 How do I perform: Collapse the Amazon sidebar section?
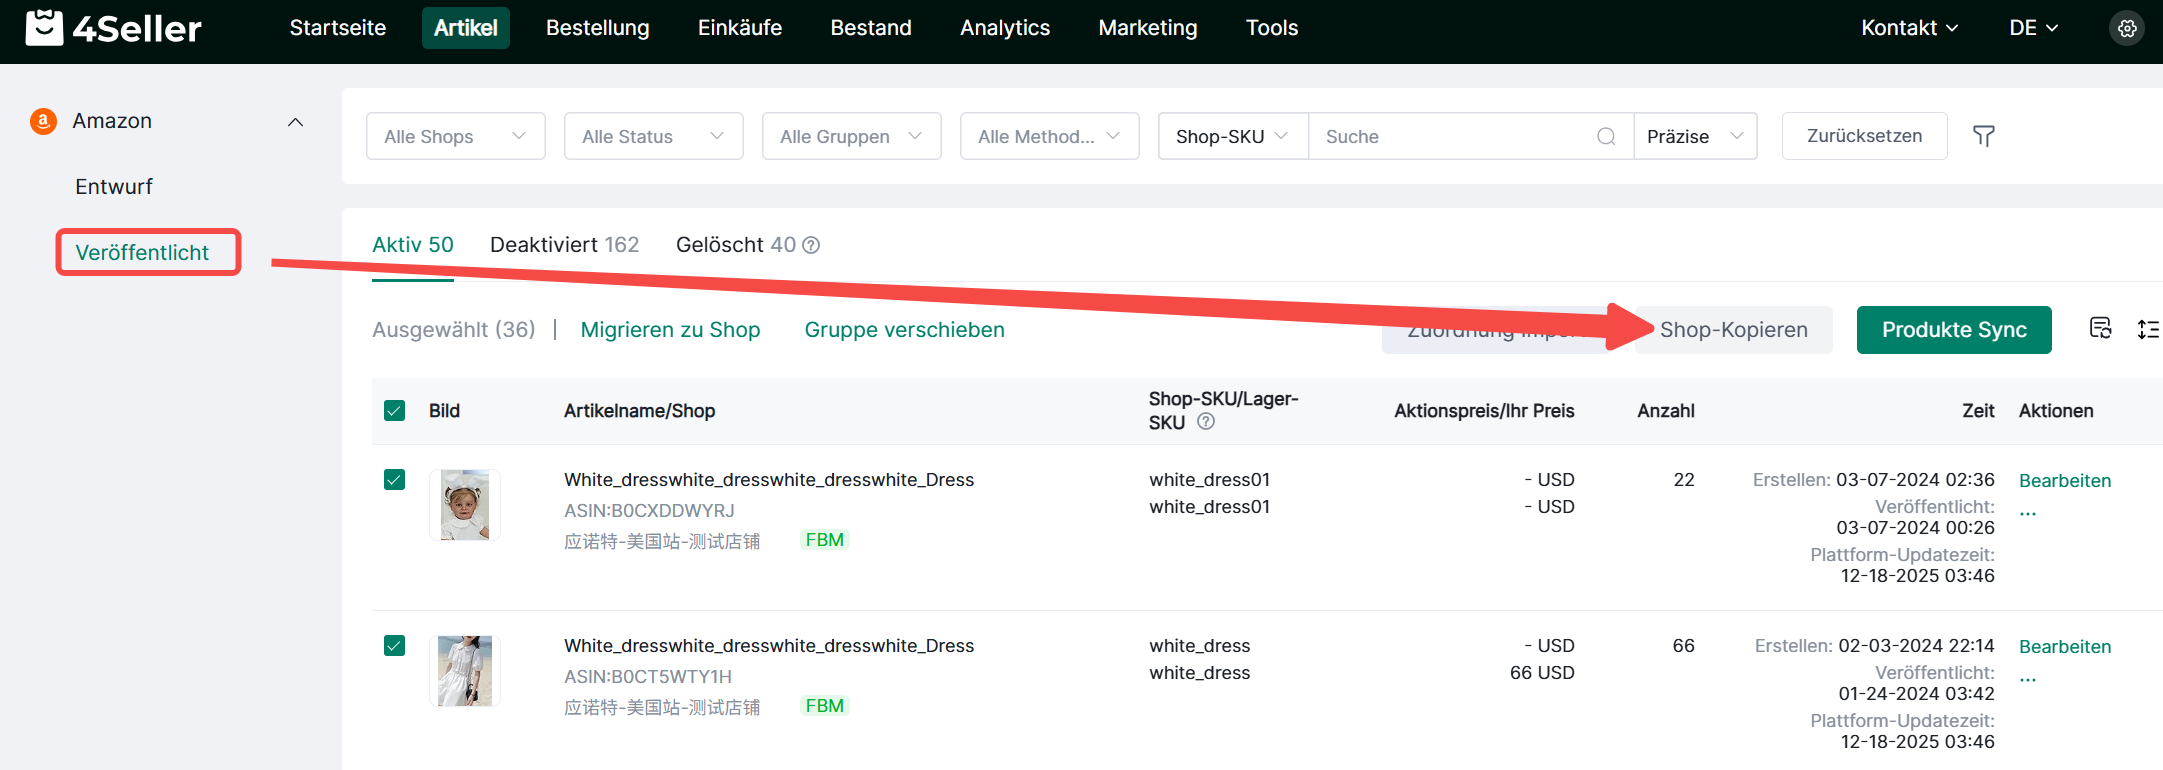(x=295, y=122)
